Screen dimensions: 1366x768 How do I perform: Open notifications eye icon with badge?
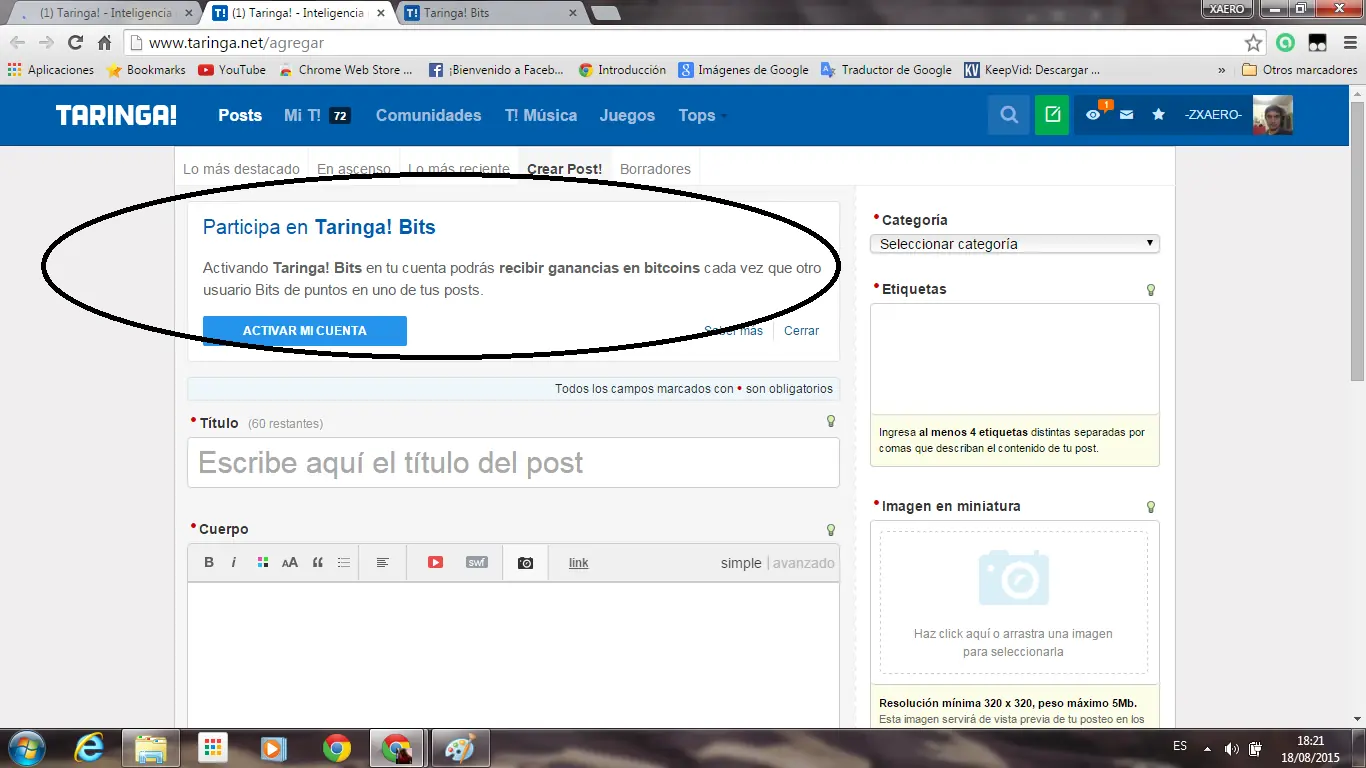point(1094,114)
